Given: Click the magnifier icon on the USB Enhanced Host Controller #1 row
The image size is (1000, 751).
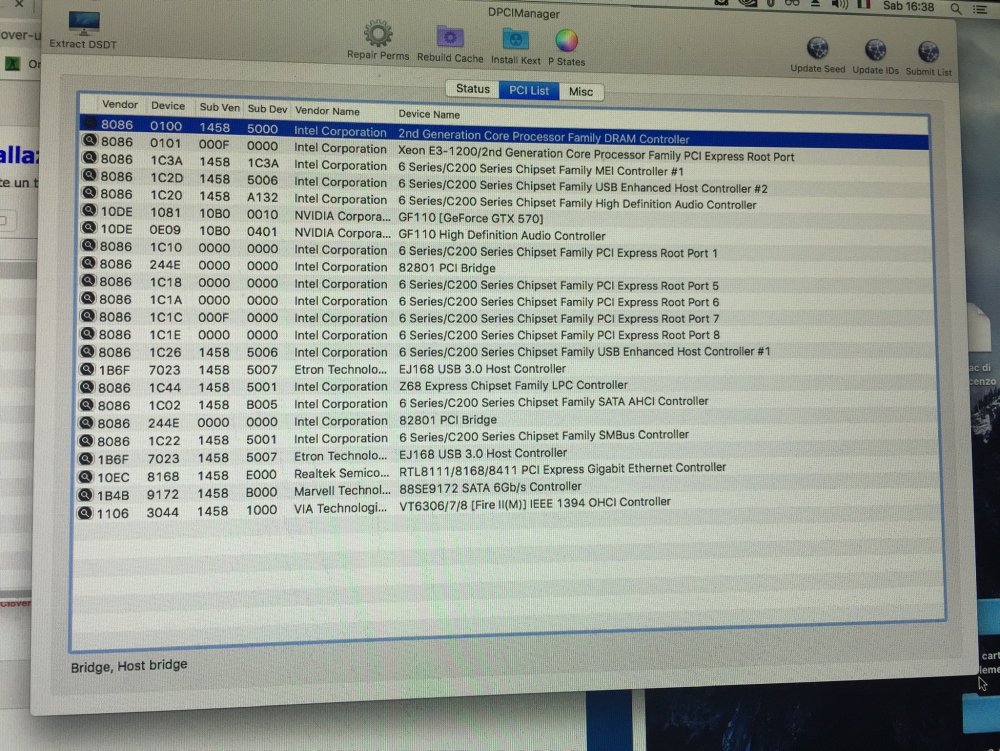Looking at the screenshot, I should click(x=87, y=351).
